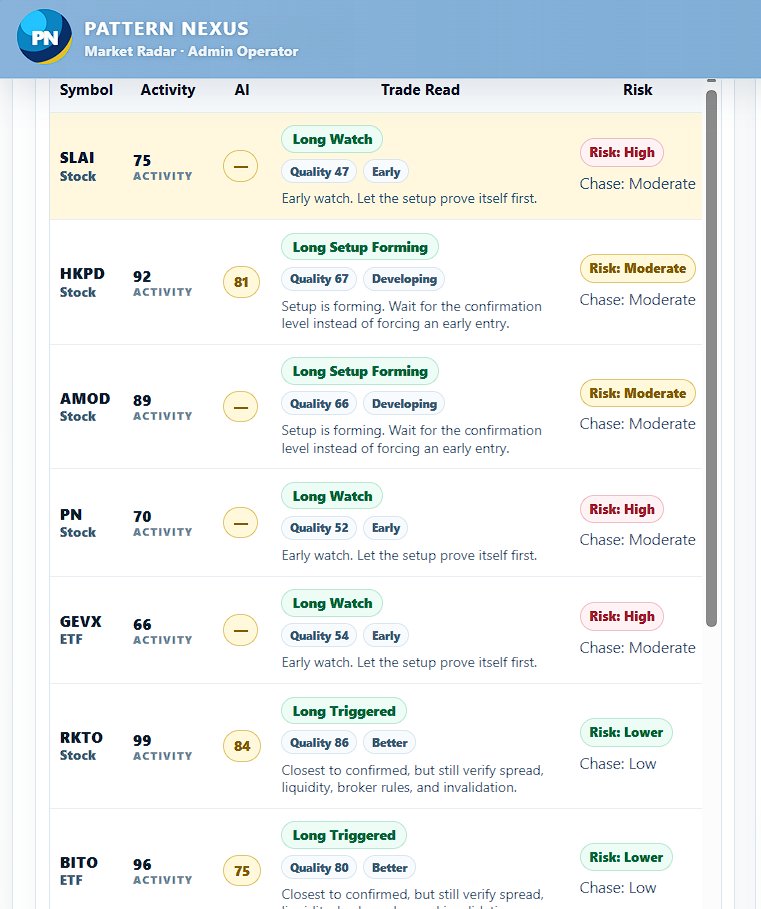Click the AI score 81 badge for HKPD
Viewport: 761px width, 909px height.
tap(241, 282)
